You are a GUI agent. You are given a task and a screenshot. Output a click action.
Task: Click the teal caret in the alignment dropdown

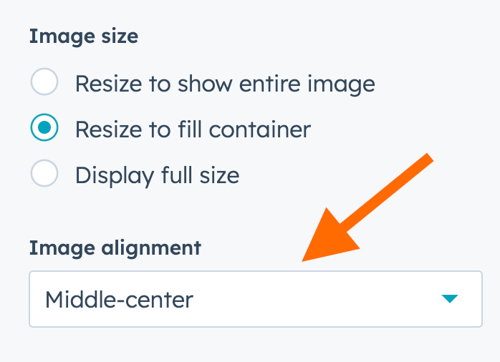[x=450, y=298]
